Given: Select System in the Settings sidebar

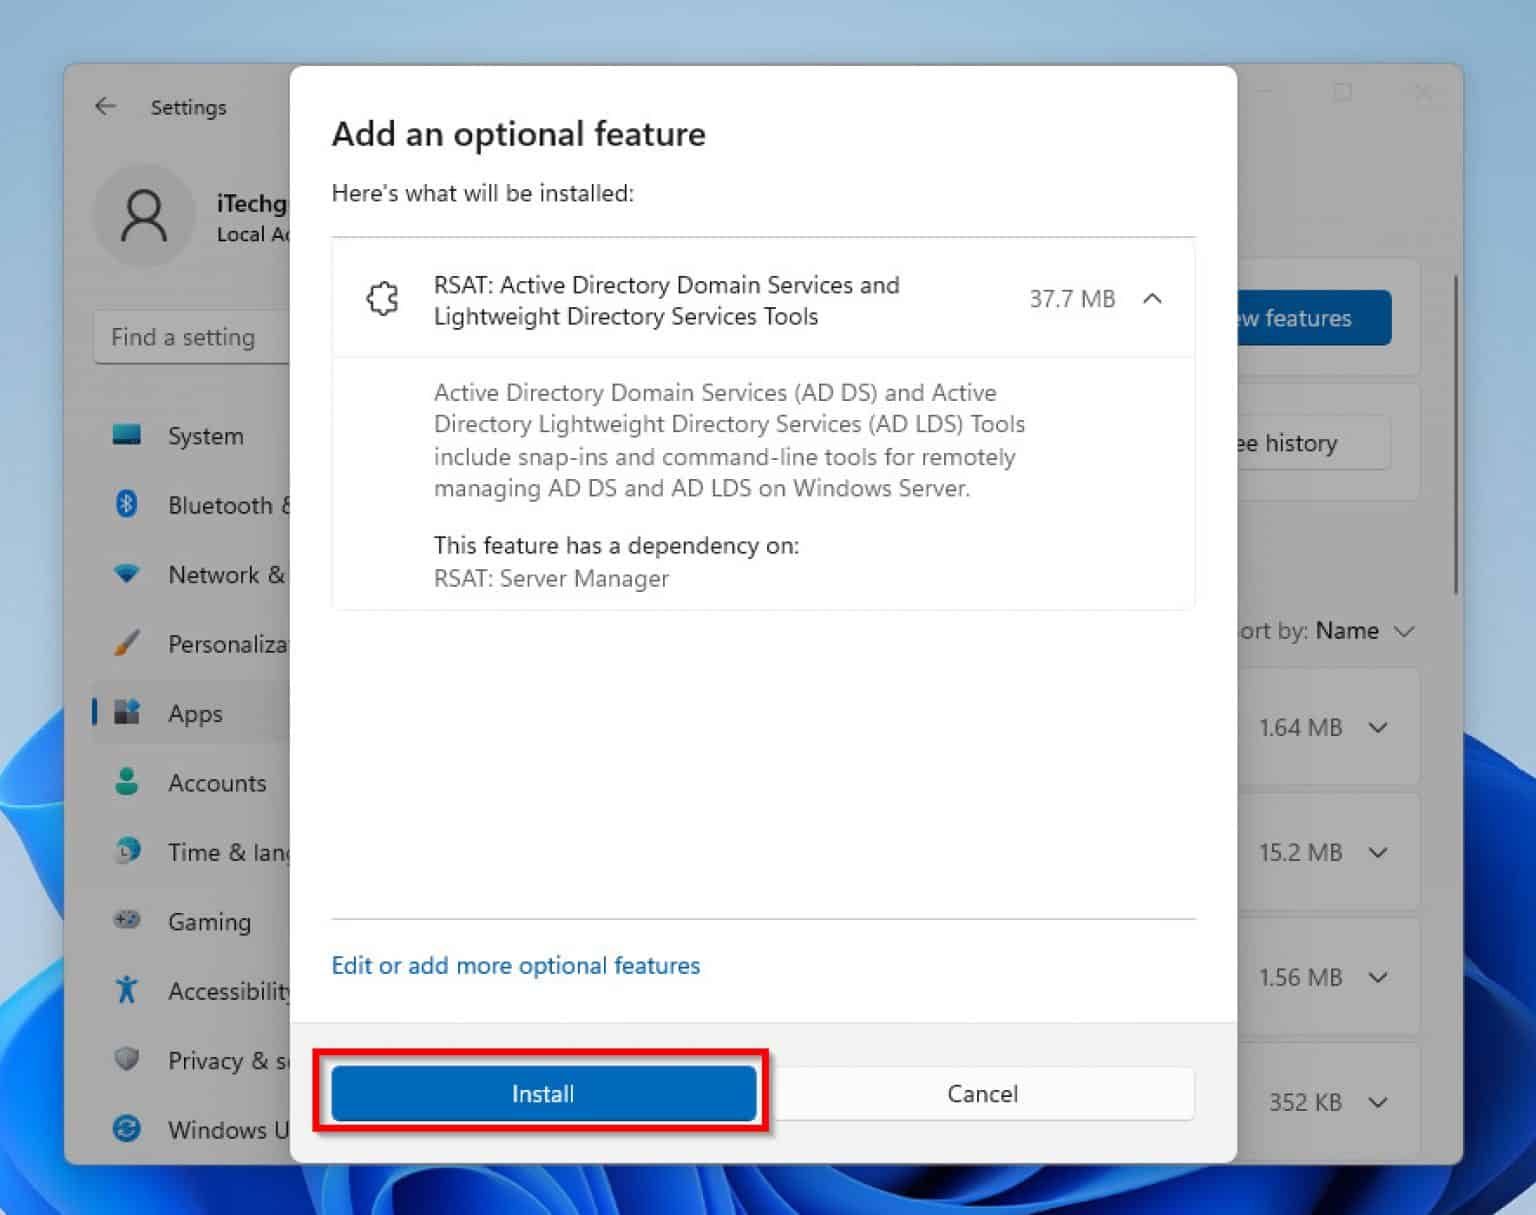Looking at the screenshot, I should pyautogui.click(x=128, y=435).
